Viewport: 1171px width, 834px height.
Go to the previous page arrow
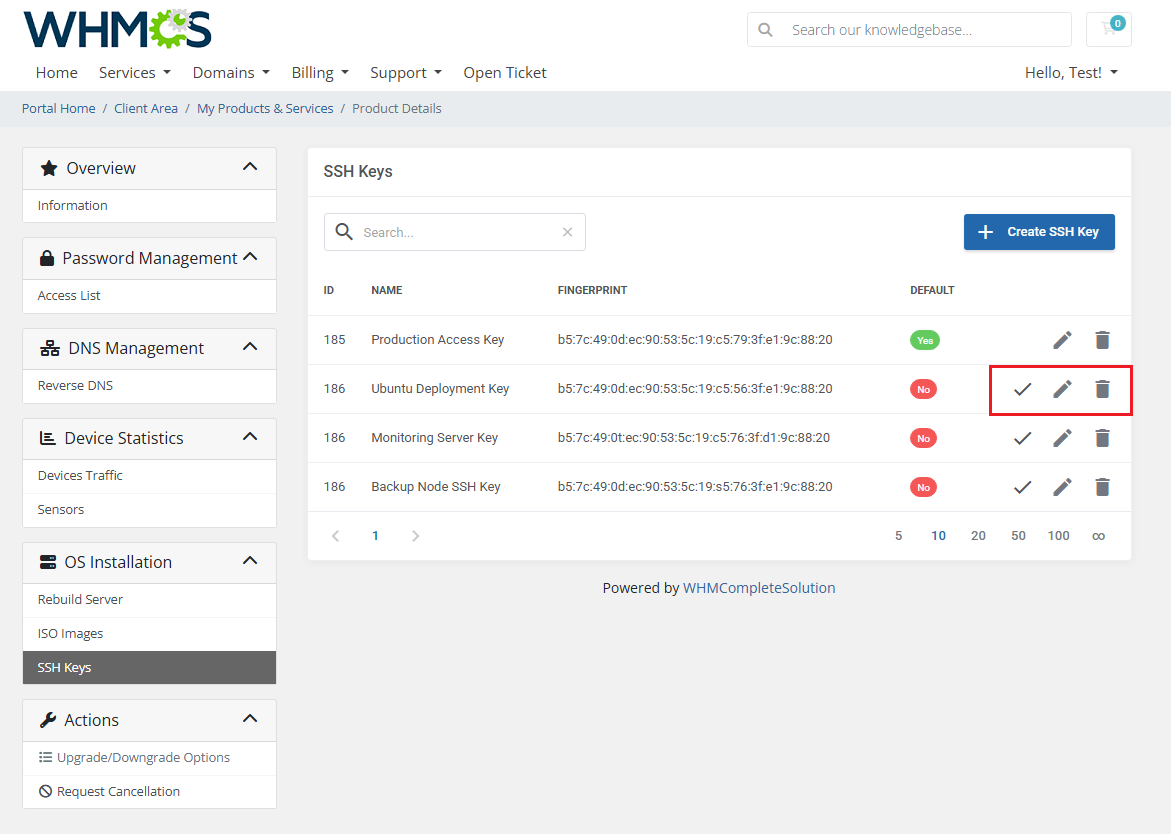335,536
